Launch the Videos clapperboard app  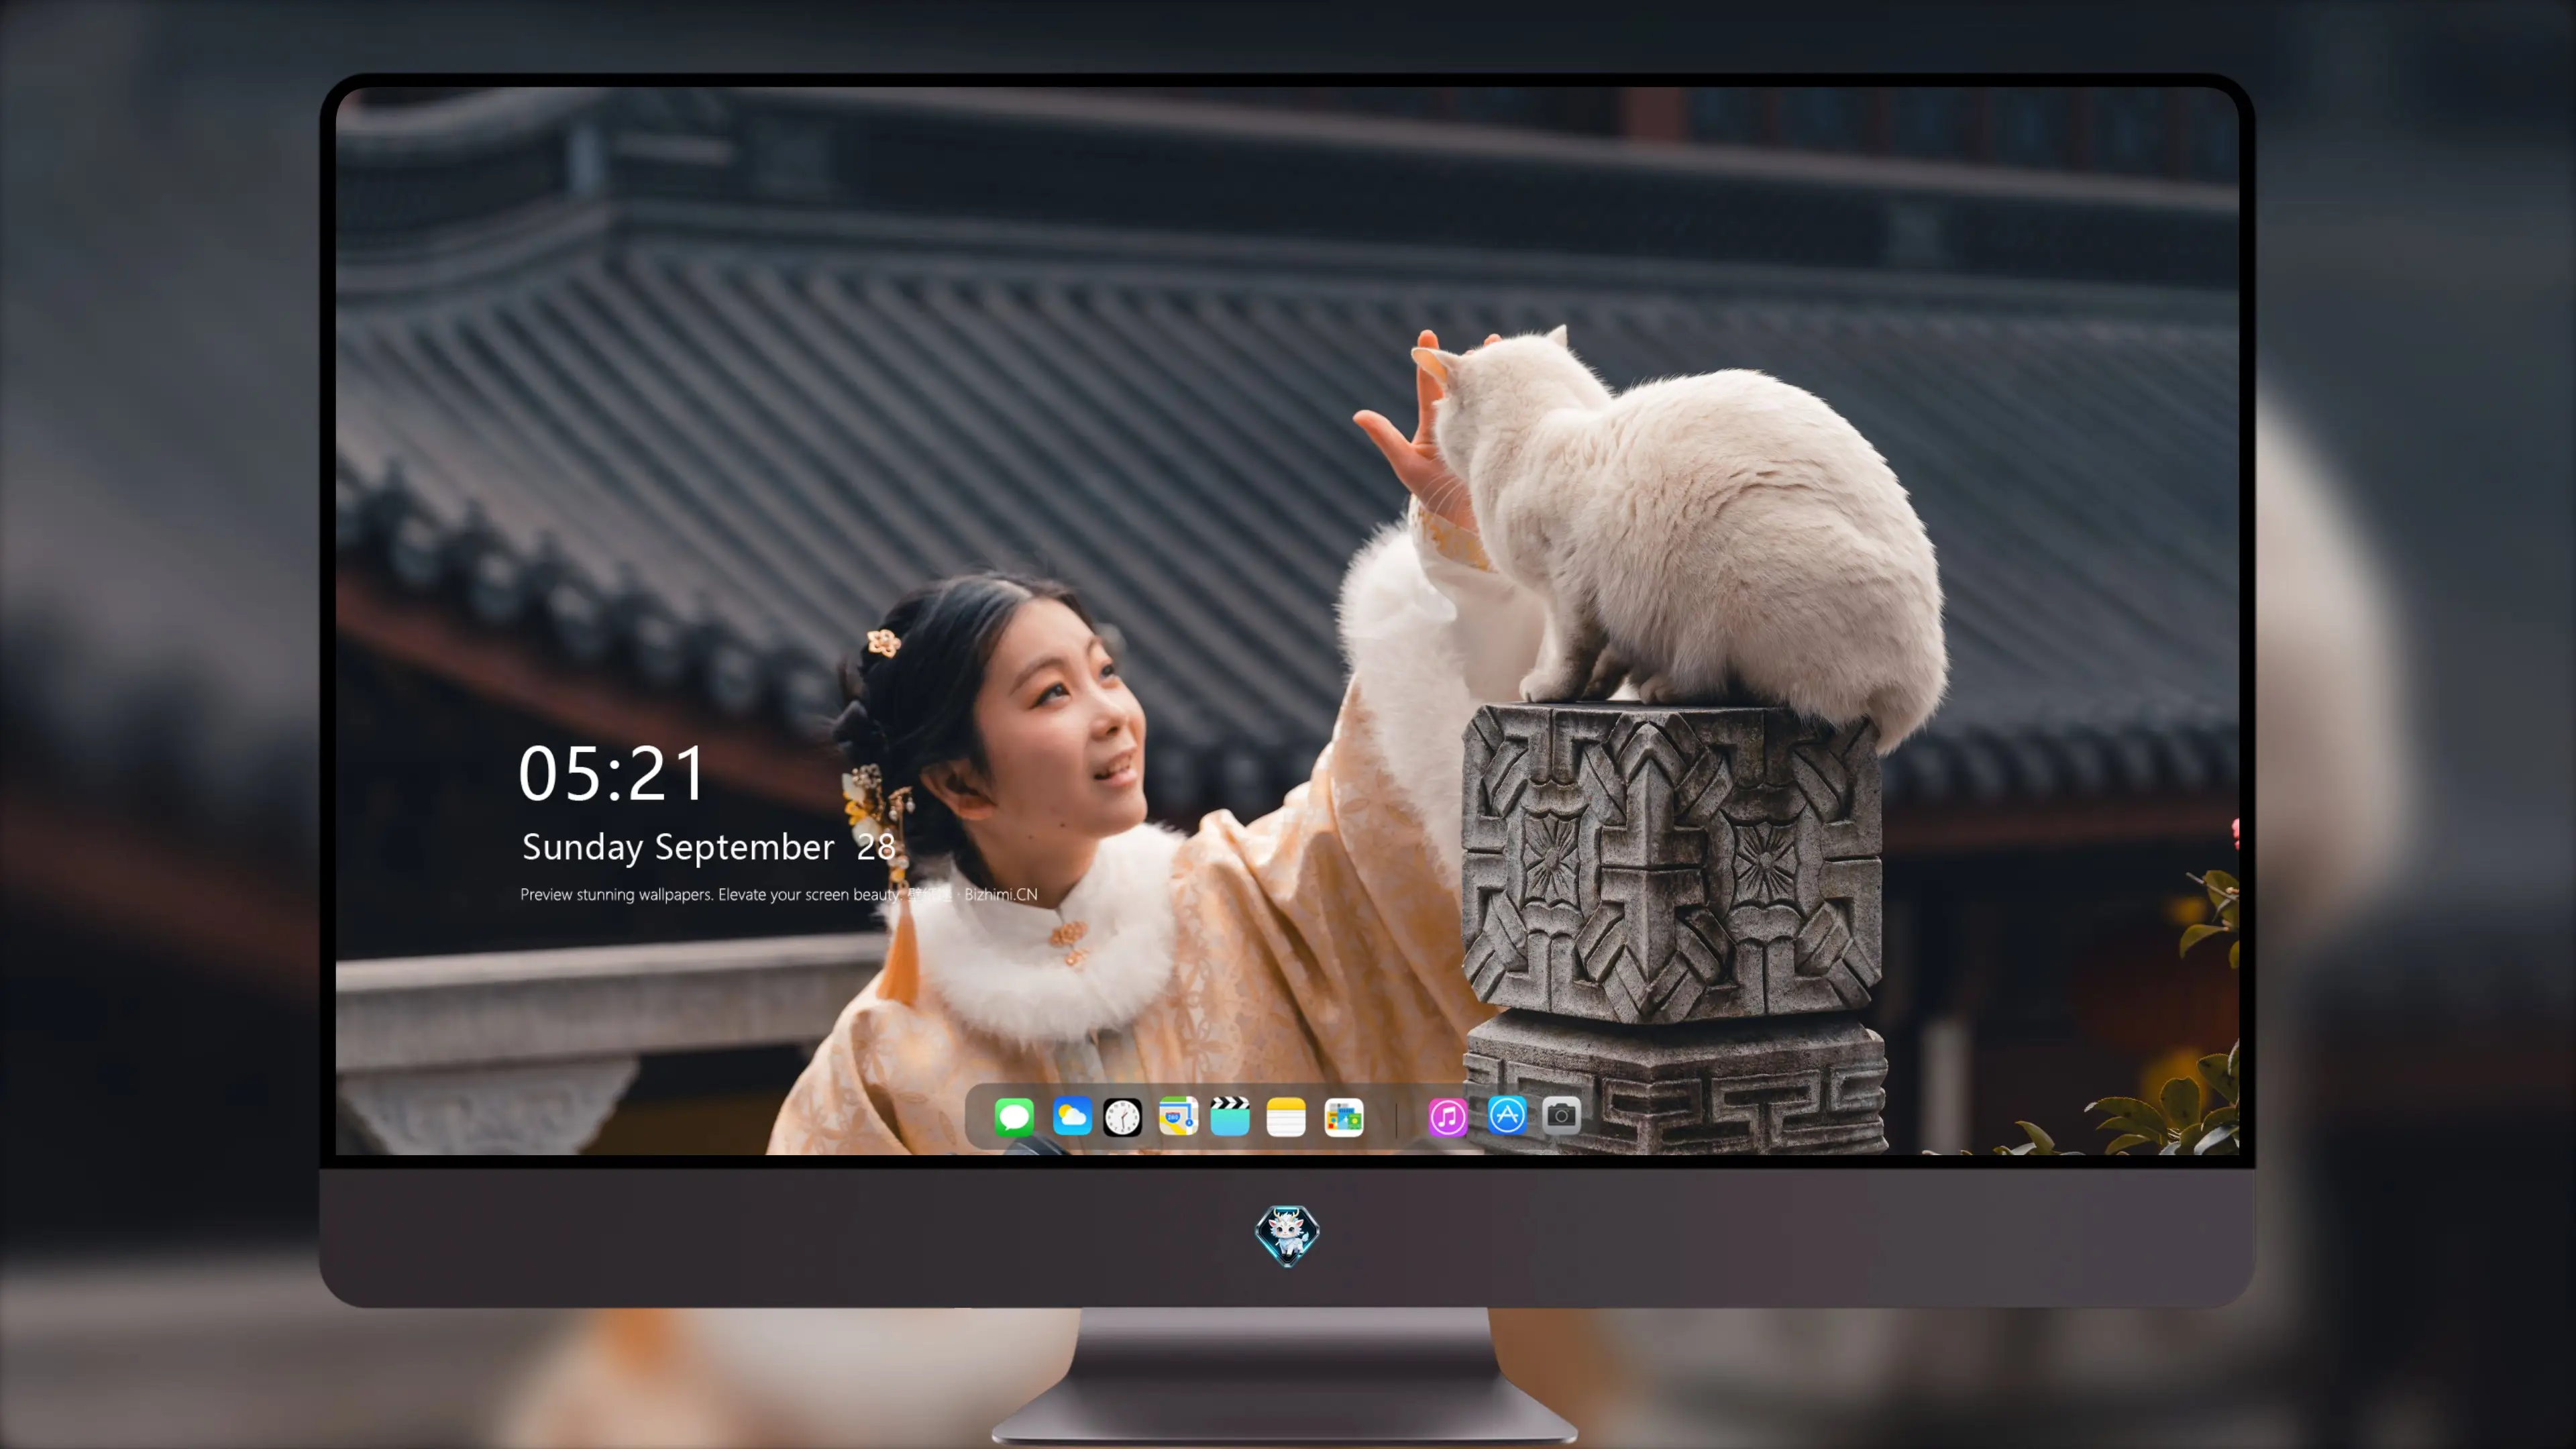coord(1230,1117)
